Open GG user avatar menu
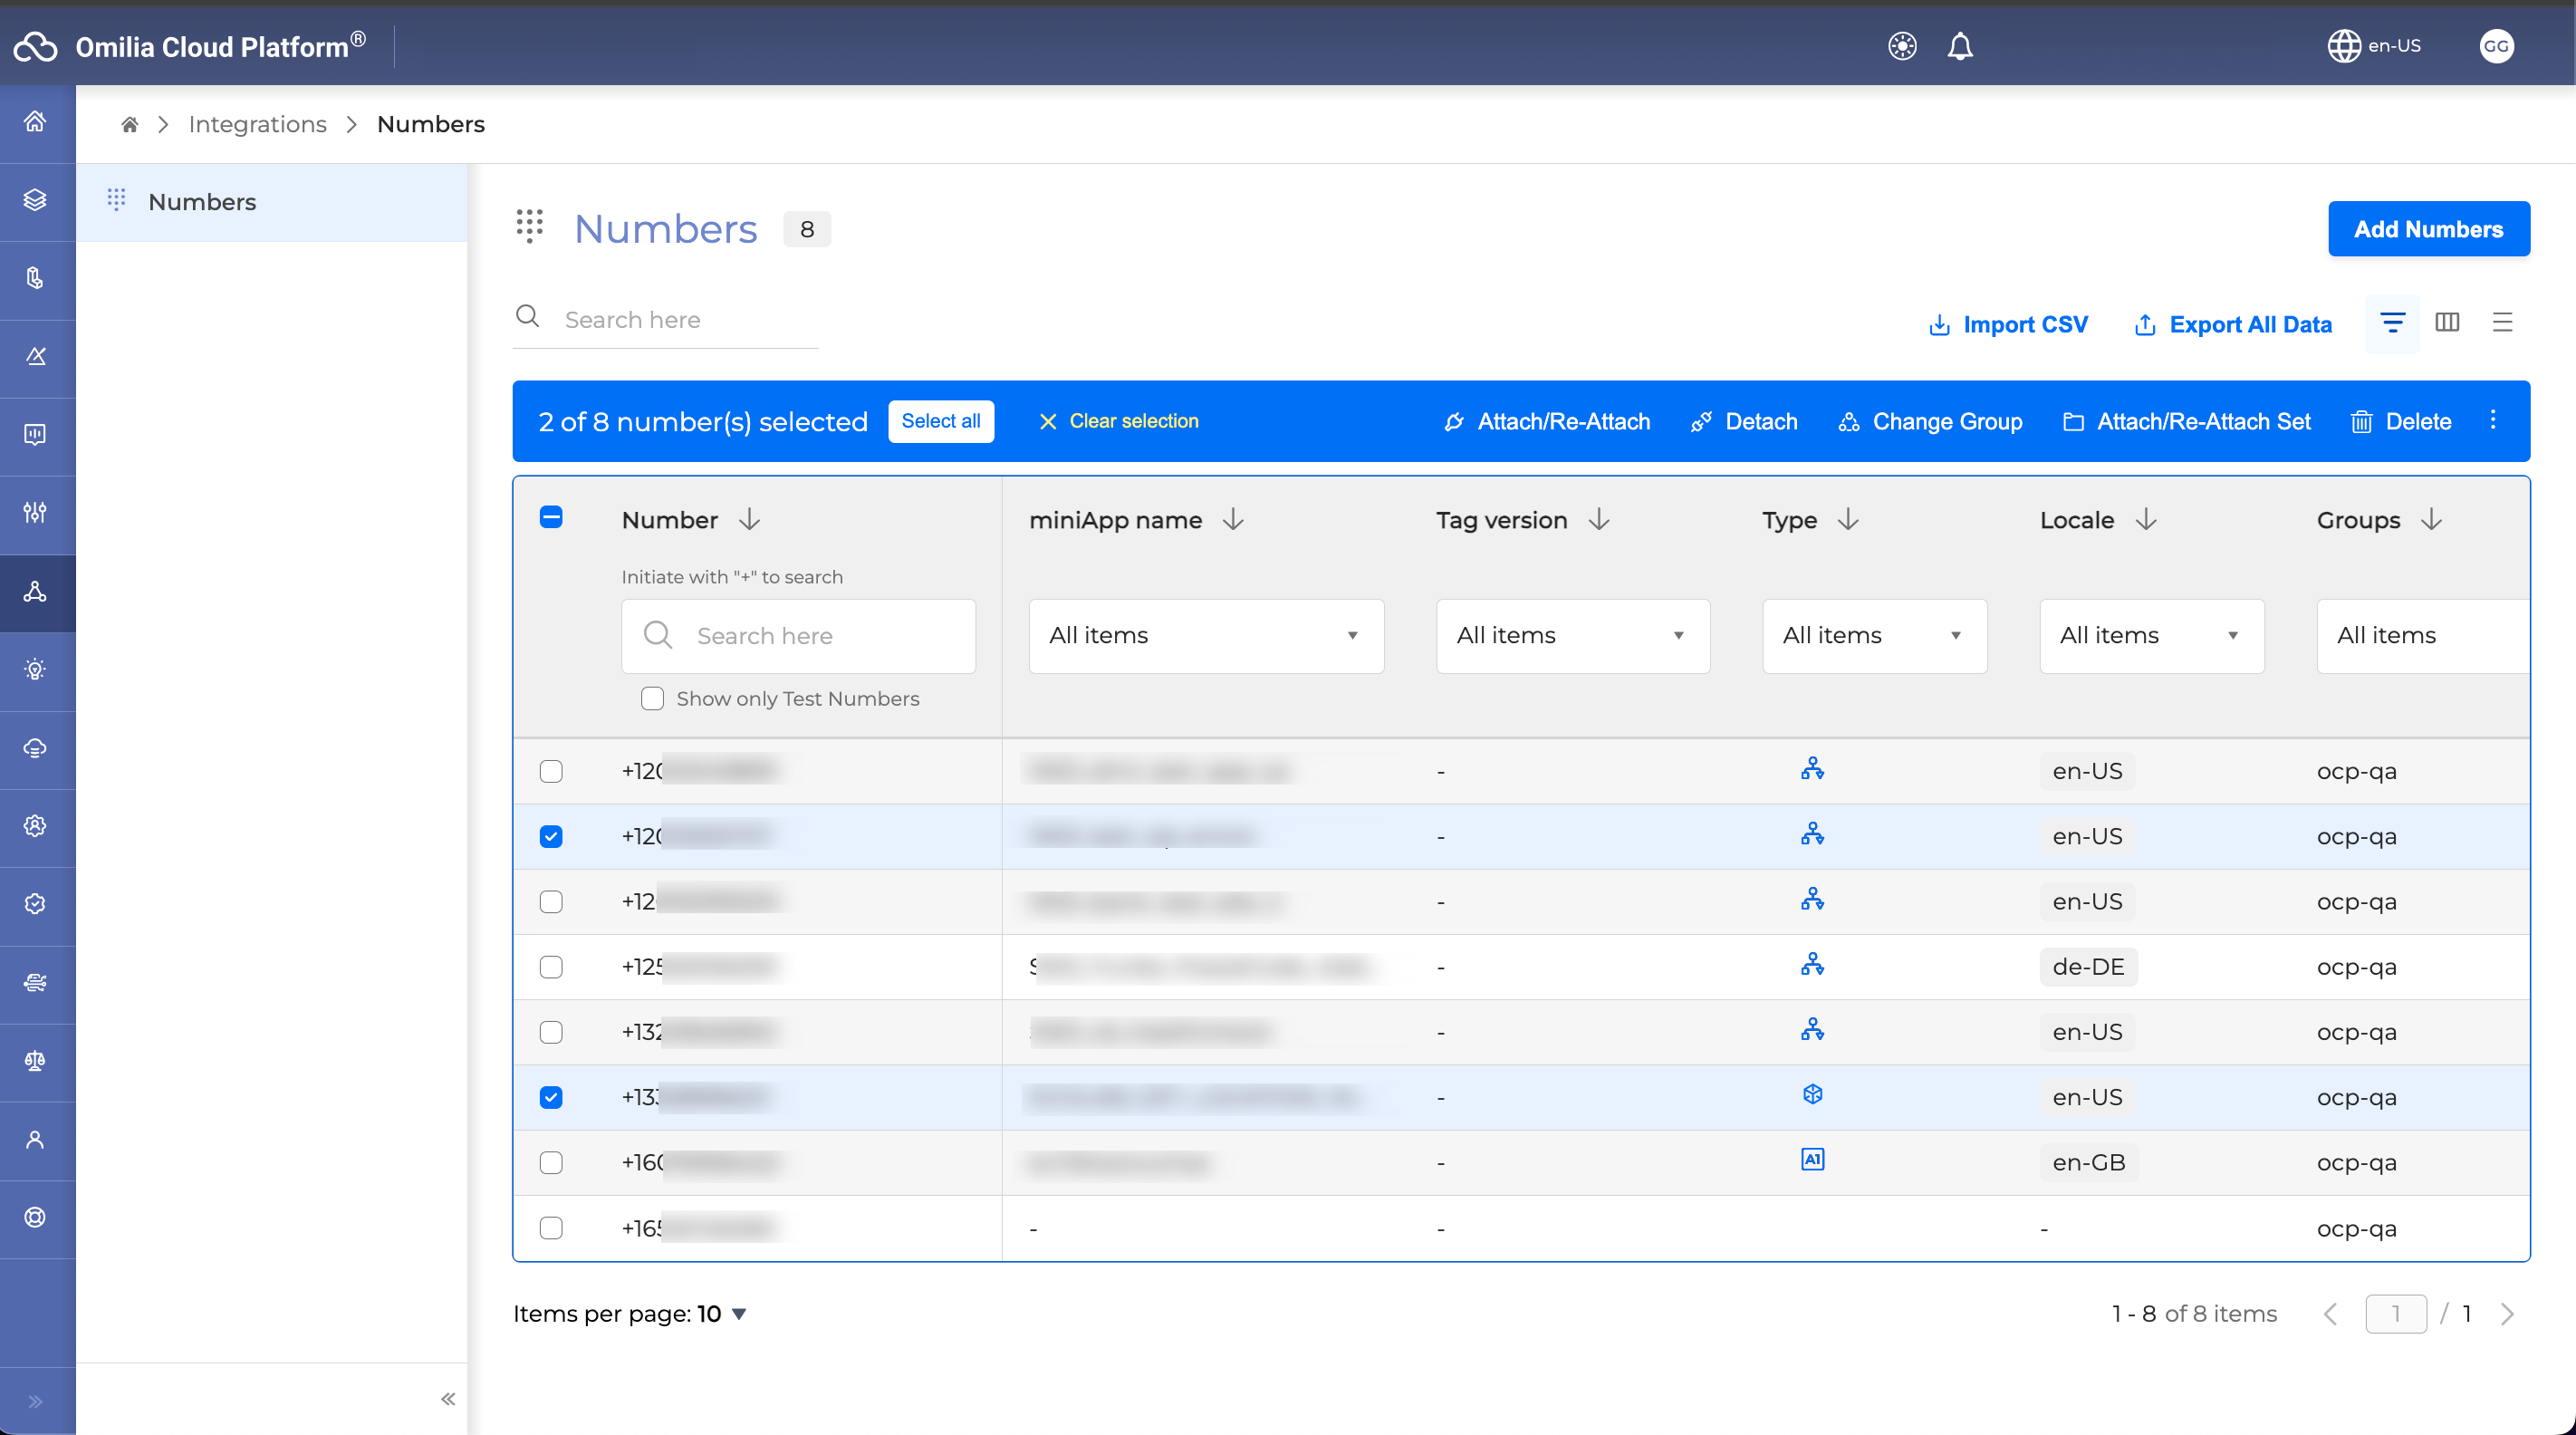Screen dimensions: 2576x1435 [x=2496, y=46]
